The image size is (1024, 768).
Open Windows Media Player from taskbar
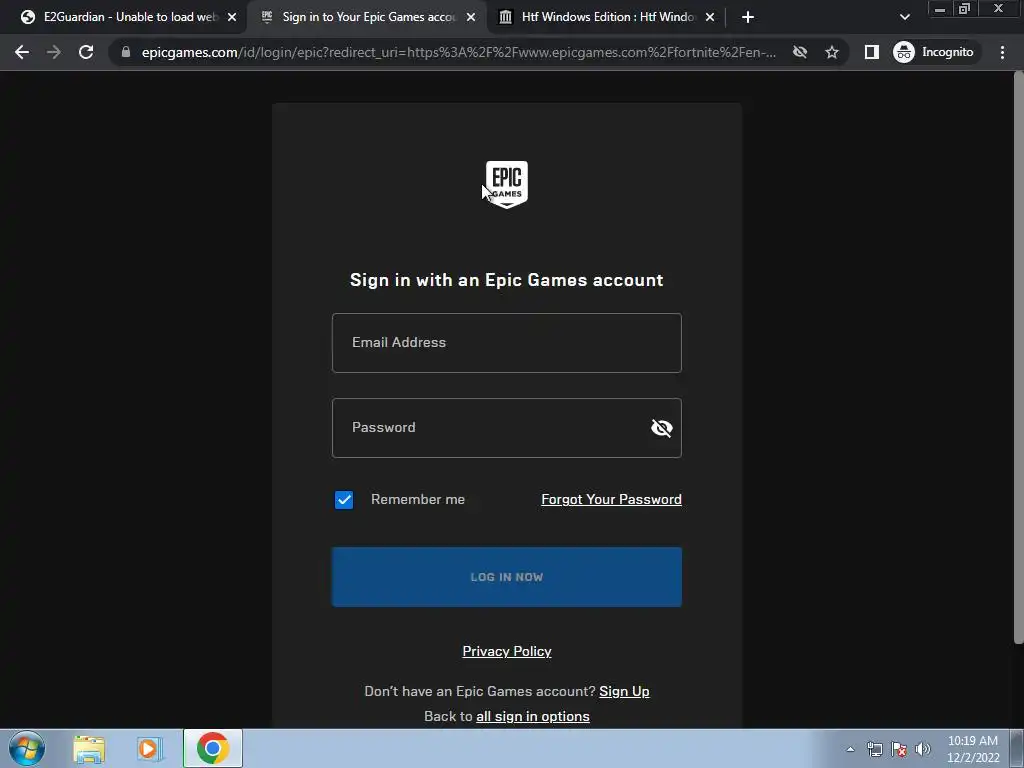tap(150, 748)
